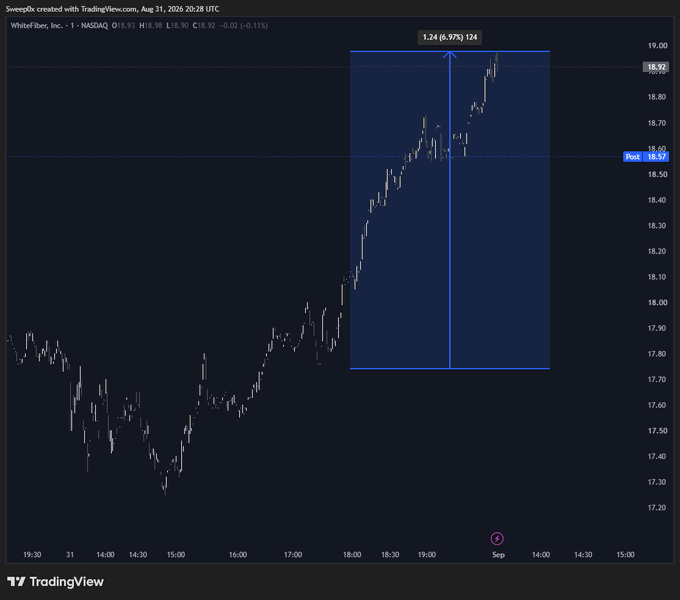Click the 18.10 price axis label
This screenshot has width=680, height=600.
click(x=657, y=277)
